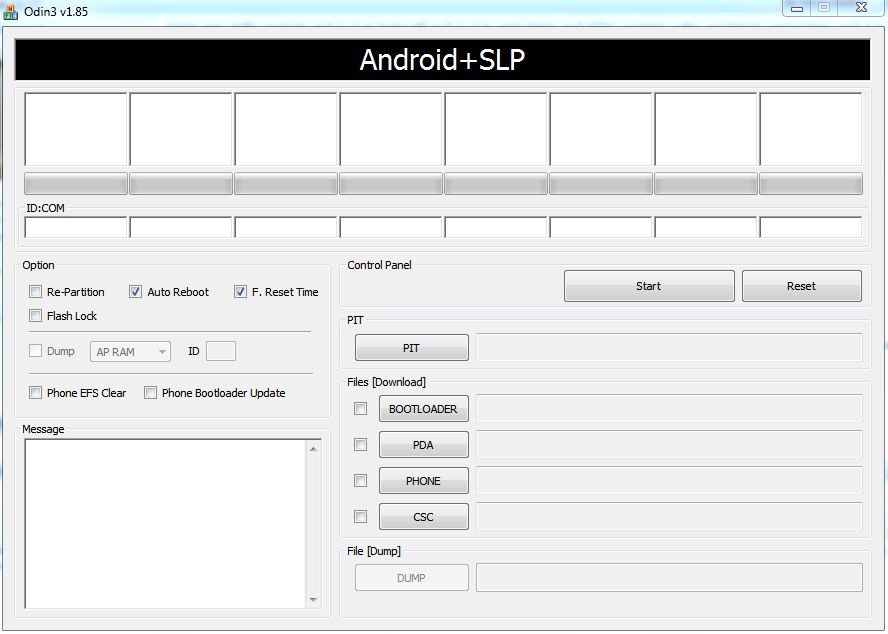Click the first ID:COM port field
The width and height of the screenshot is (888, 634).
76,227
